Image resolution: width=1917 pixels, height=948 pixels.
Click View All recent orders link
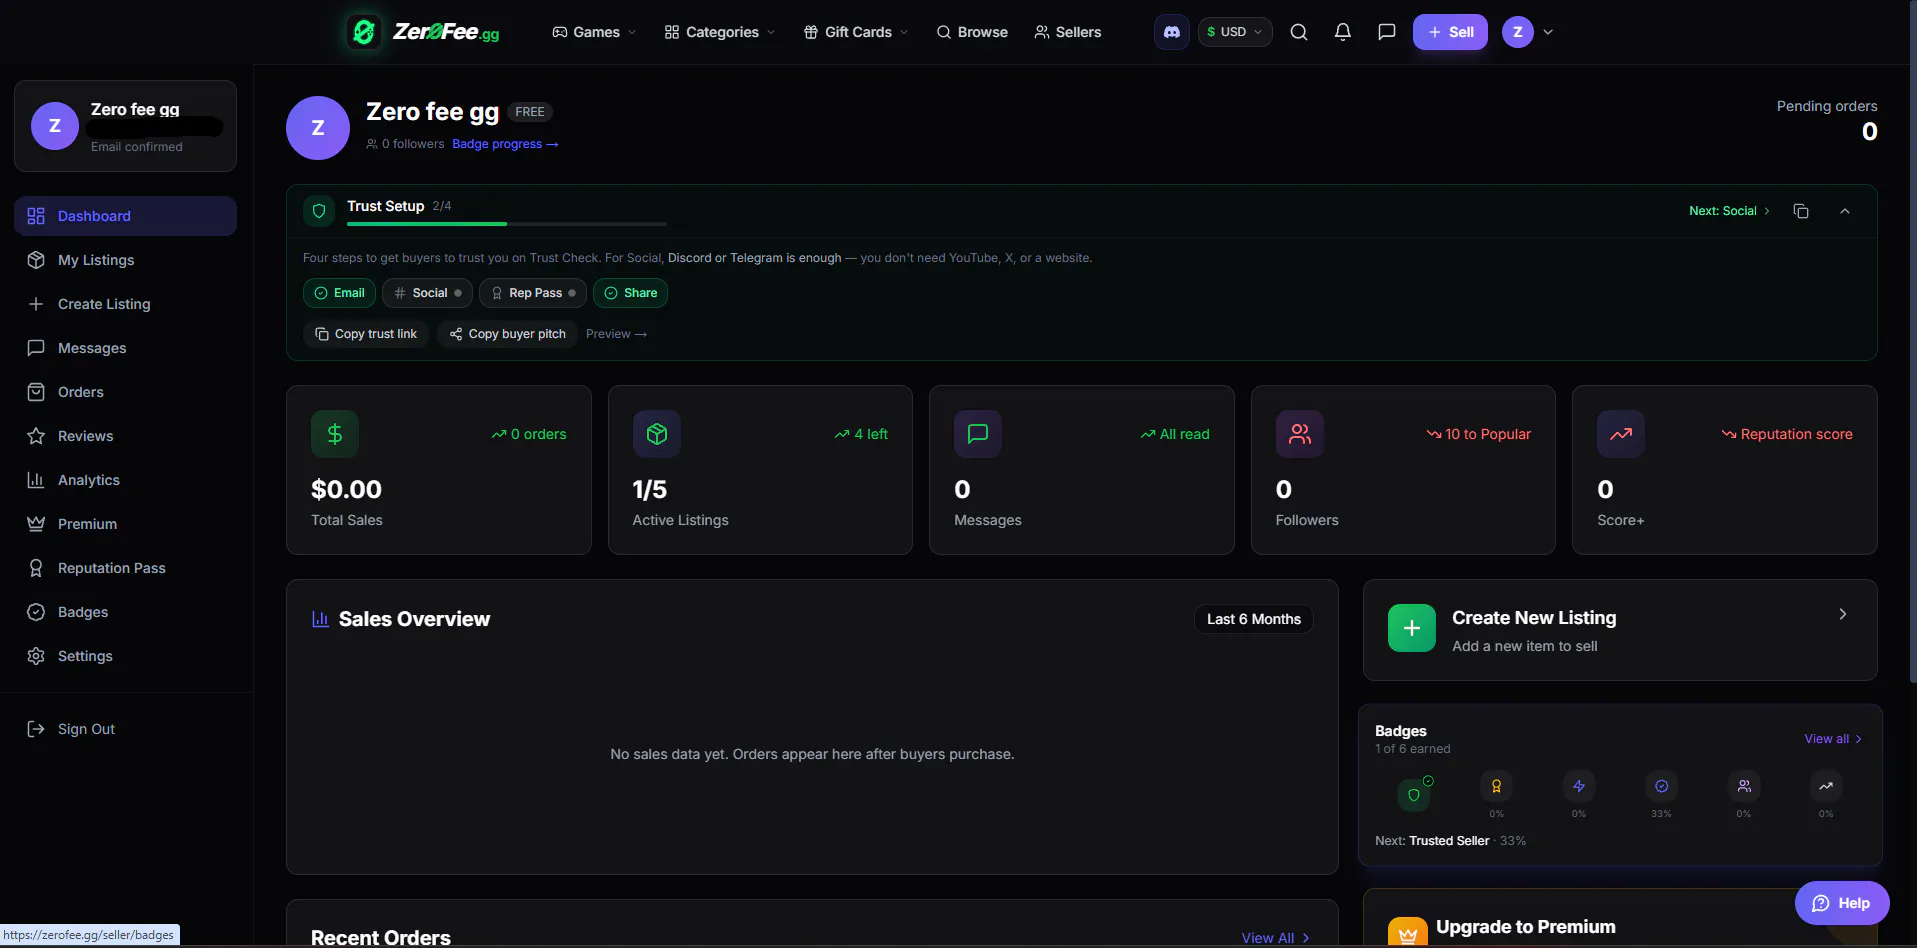[x=1275, y=938]
